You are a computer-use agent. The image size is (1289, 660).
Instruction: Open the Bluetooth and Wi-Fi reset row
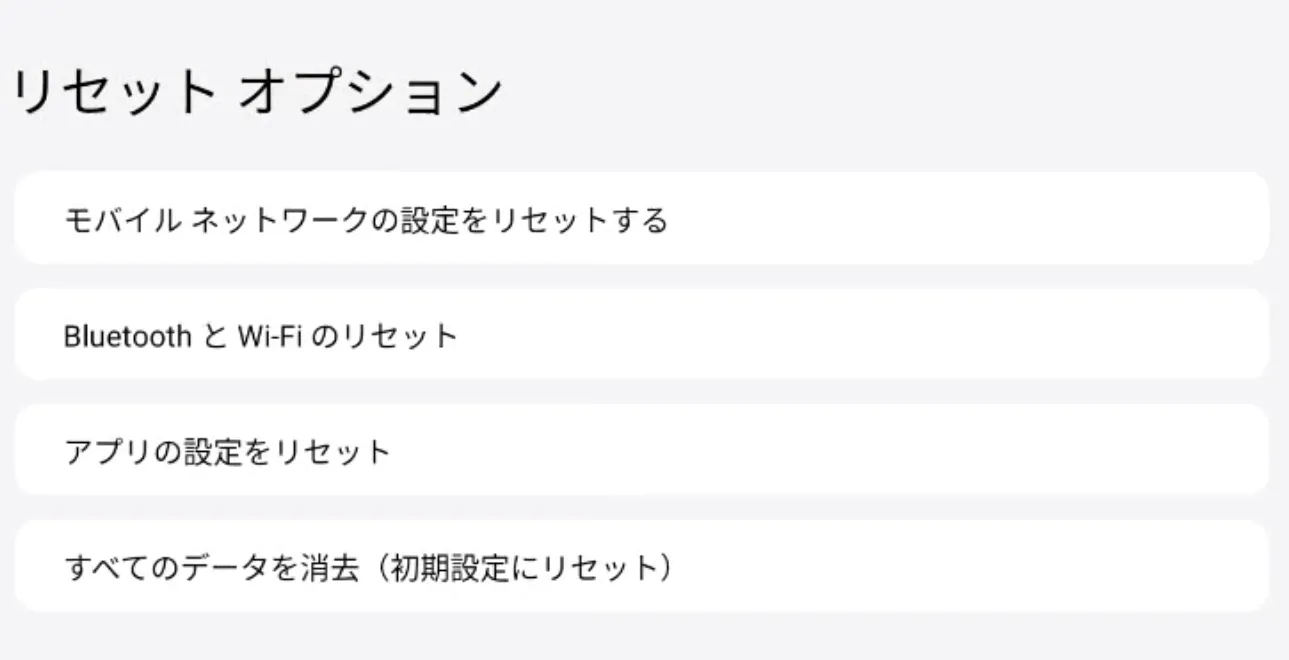point(640,336)
